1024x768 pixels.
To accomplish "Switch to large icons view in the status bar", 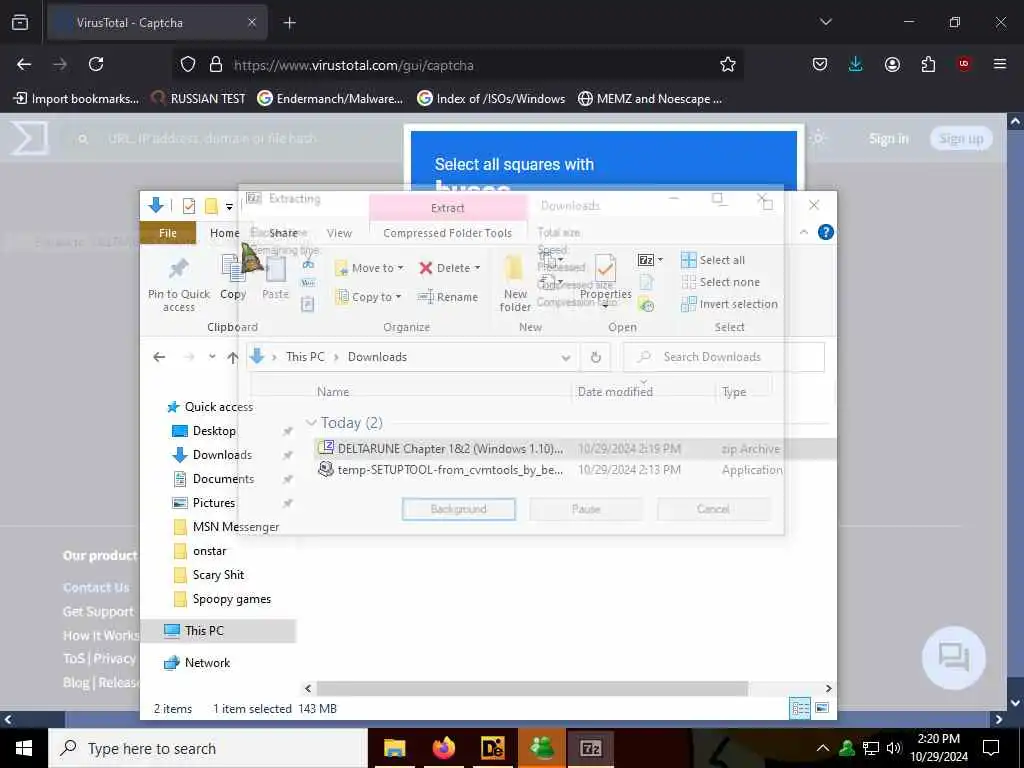I will (822, 709).
